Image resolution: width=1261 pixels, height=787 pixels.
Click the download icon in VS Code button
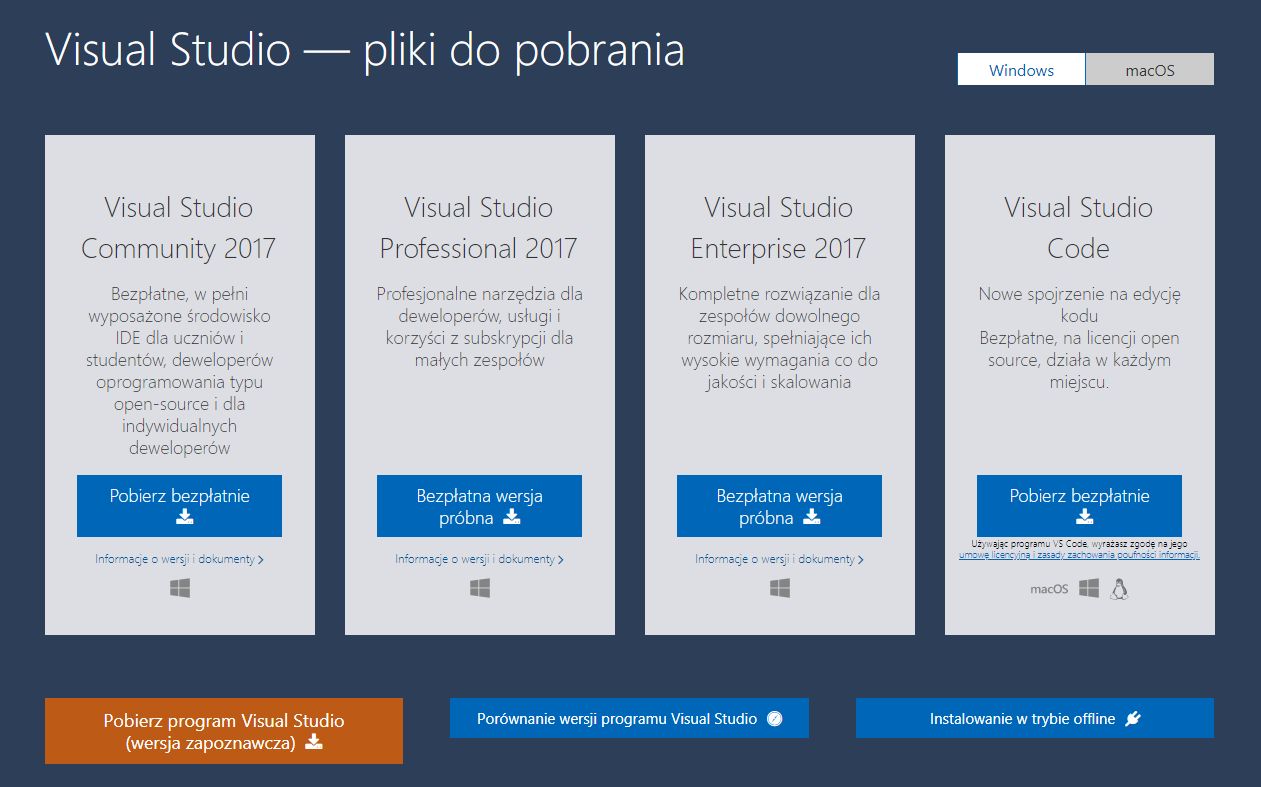pos(1084,517)
